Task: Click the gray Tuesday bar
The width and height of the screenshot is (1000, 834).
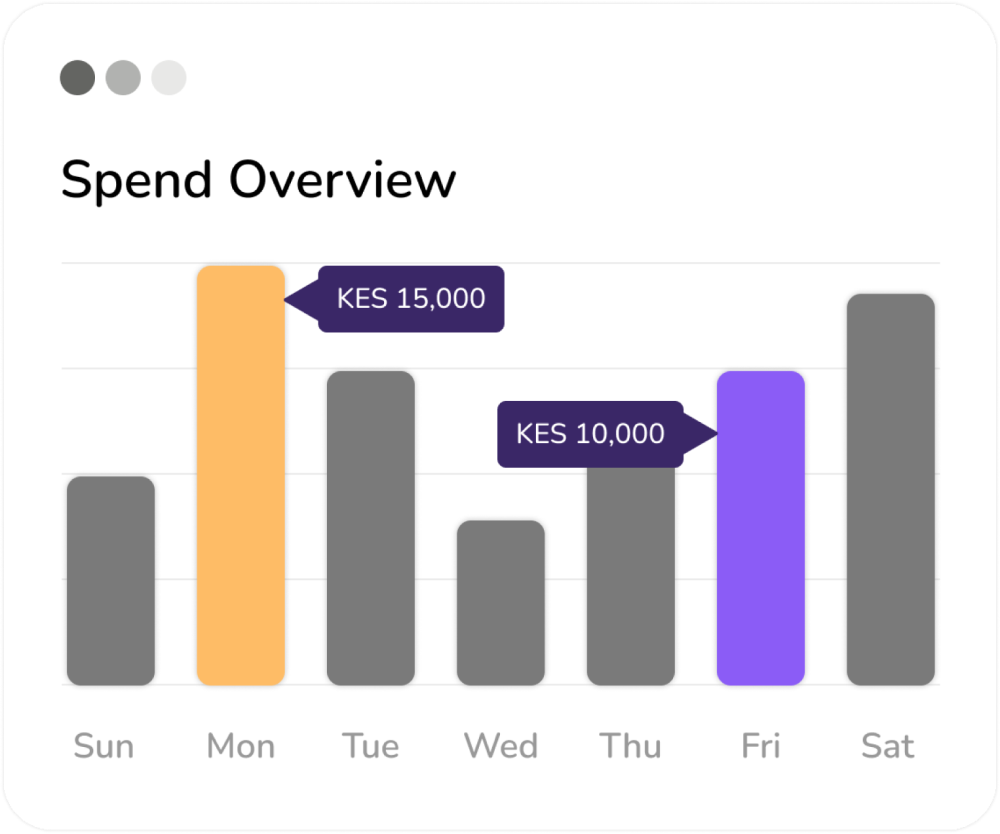Action: (x=370, y=528)
